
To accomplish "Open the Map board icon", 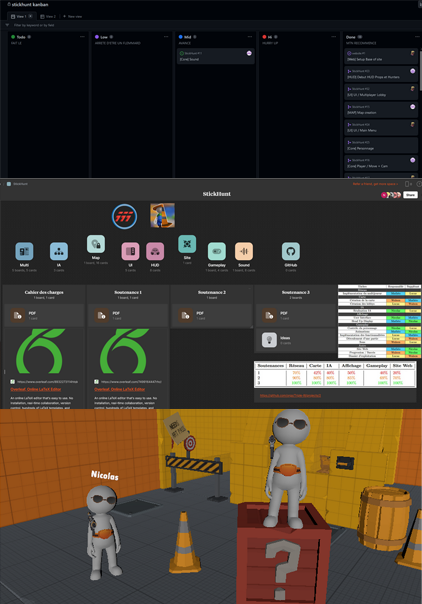I will (96, 244).
